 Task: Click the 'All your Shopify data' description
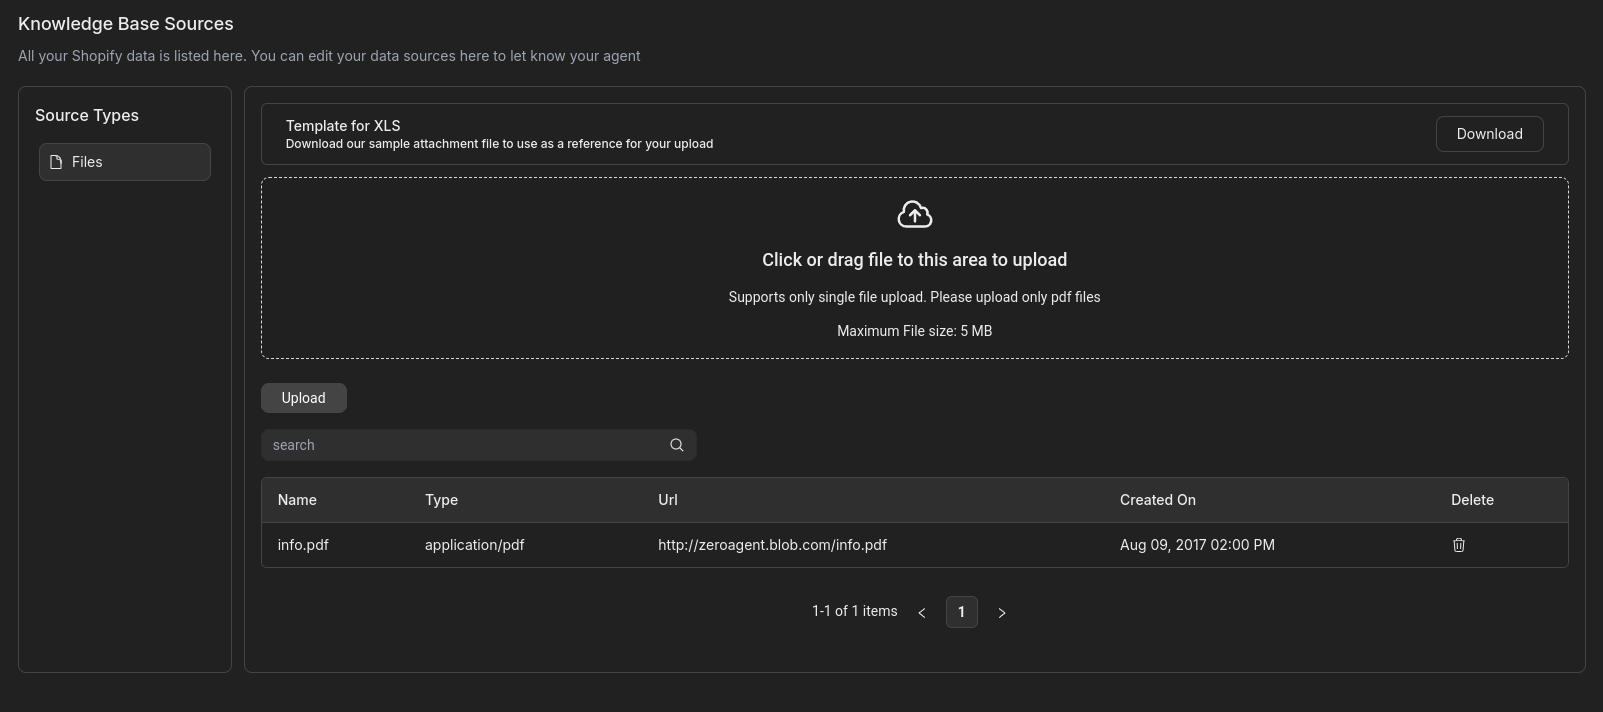point(329,56)
